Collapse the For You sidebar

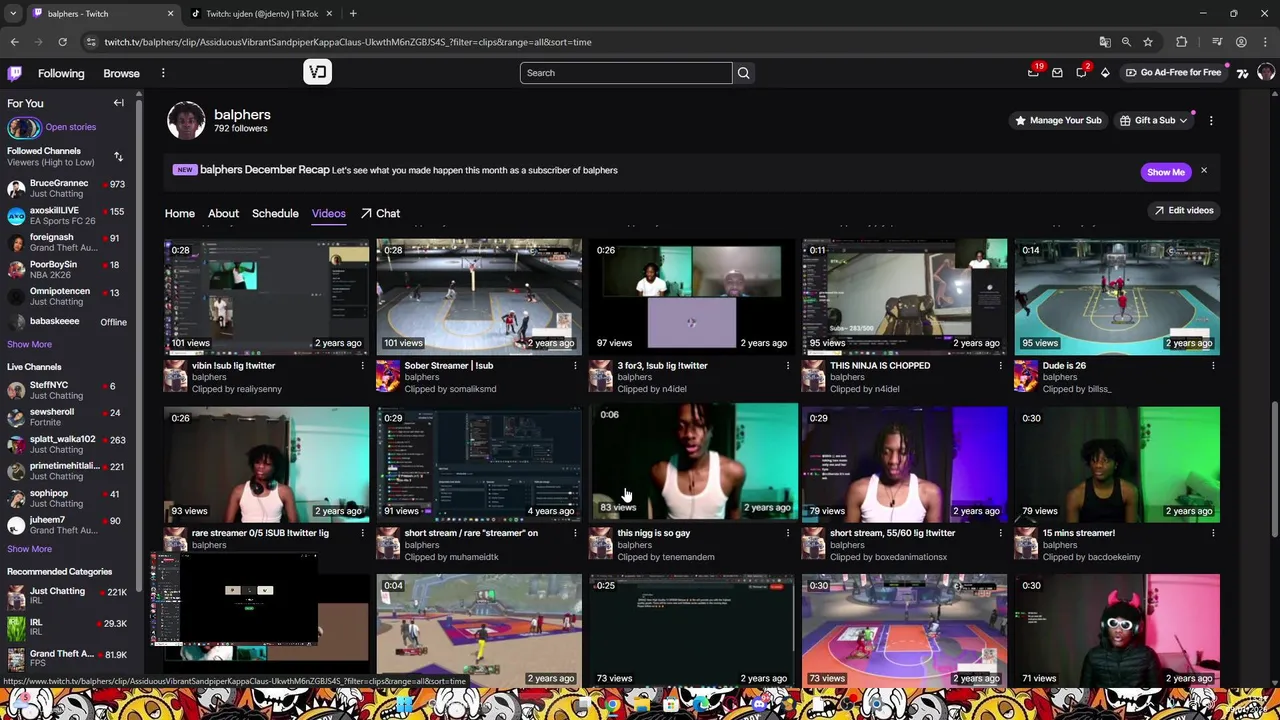(x=118, y=103)
